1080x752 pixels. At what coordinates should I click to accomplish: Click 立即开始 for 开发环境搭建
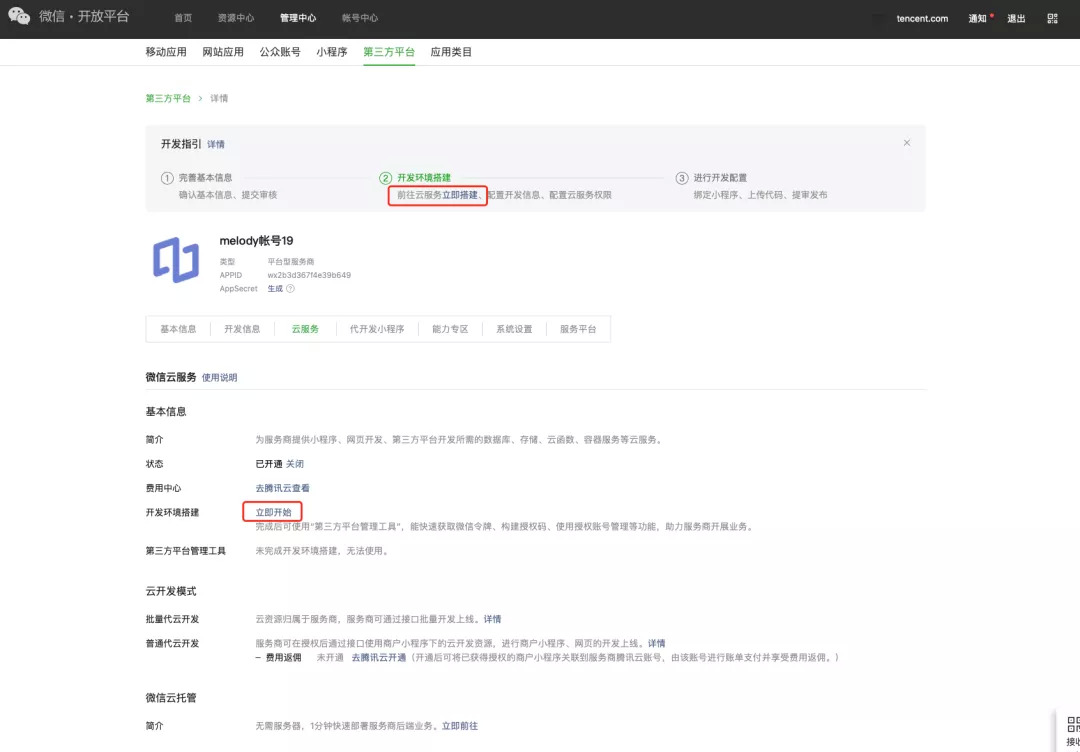tap(273, 512)
